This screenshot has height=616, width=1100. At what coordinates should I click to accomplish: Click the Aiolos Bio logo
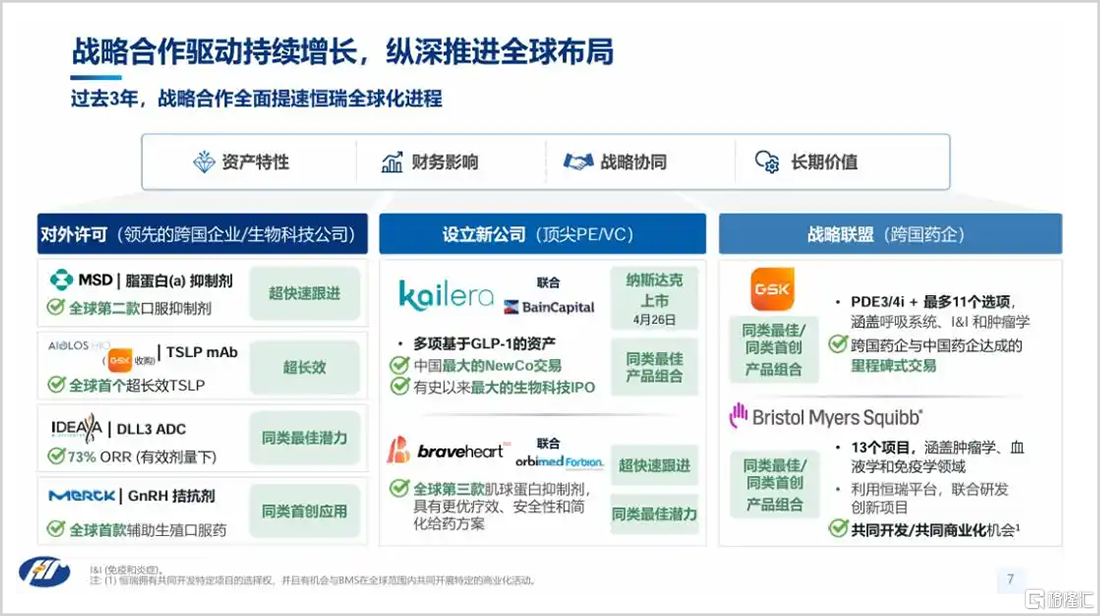coord(79,346)
